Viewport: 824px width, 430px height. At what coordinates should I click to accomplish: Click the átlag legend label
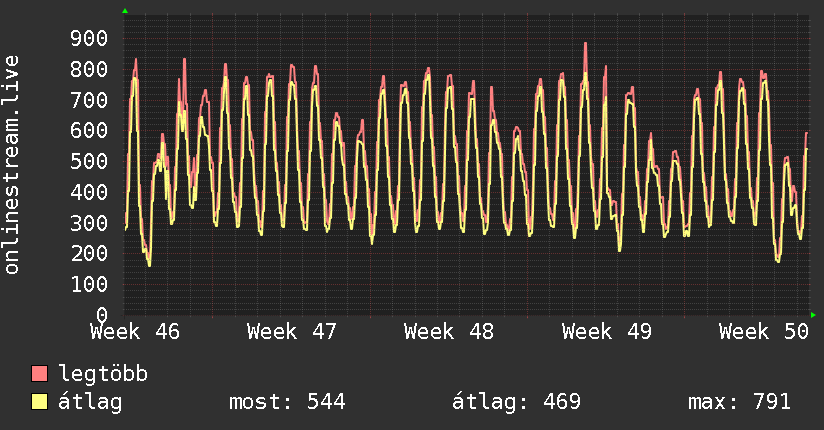(90, 402)
